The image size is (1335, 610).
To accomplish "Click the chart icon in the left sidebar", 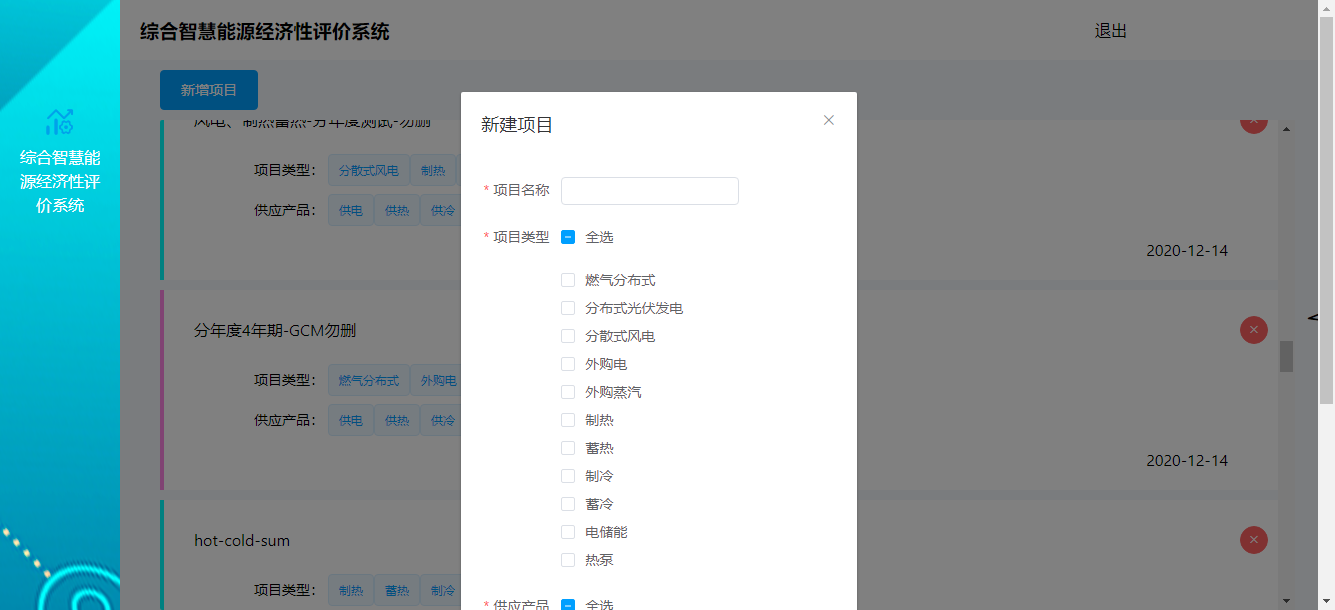I will pyautogui.click(x=60, y=120).
